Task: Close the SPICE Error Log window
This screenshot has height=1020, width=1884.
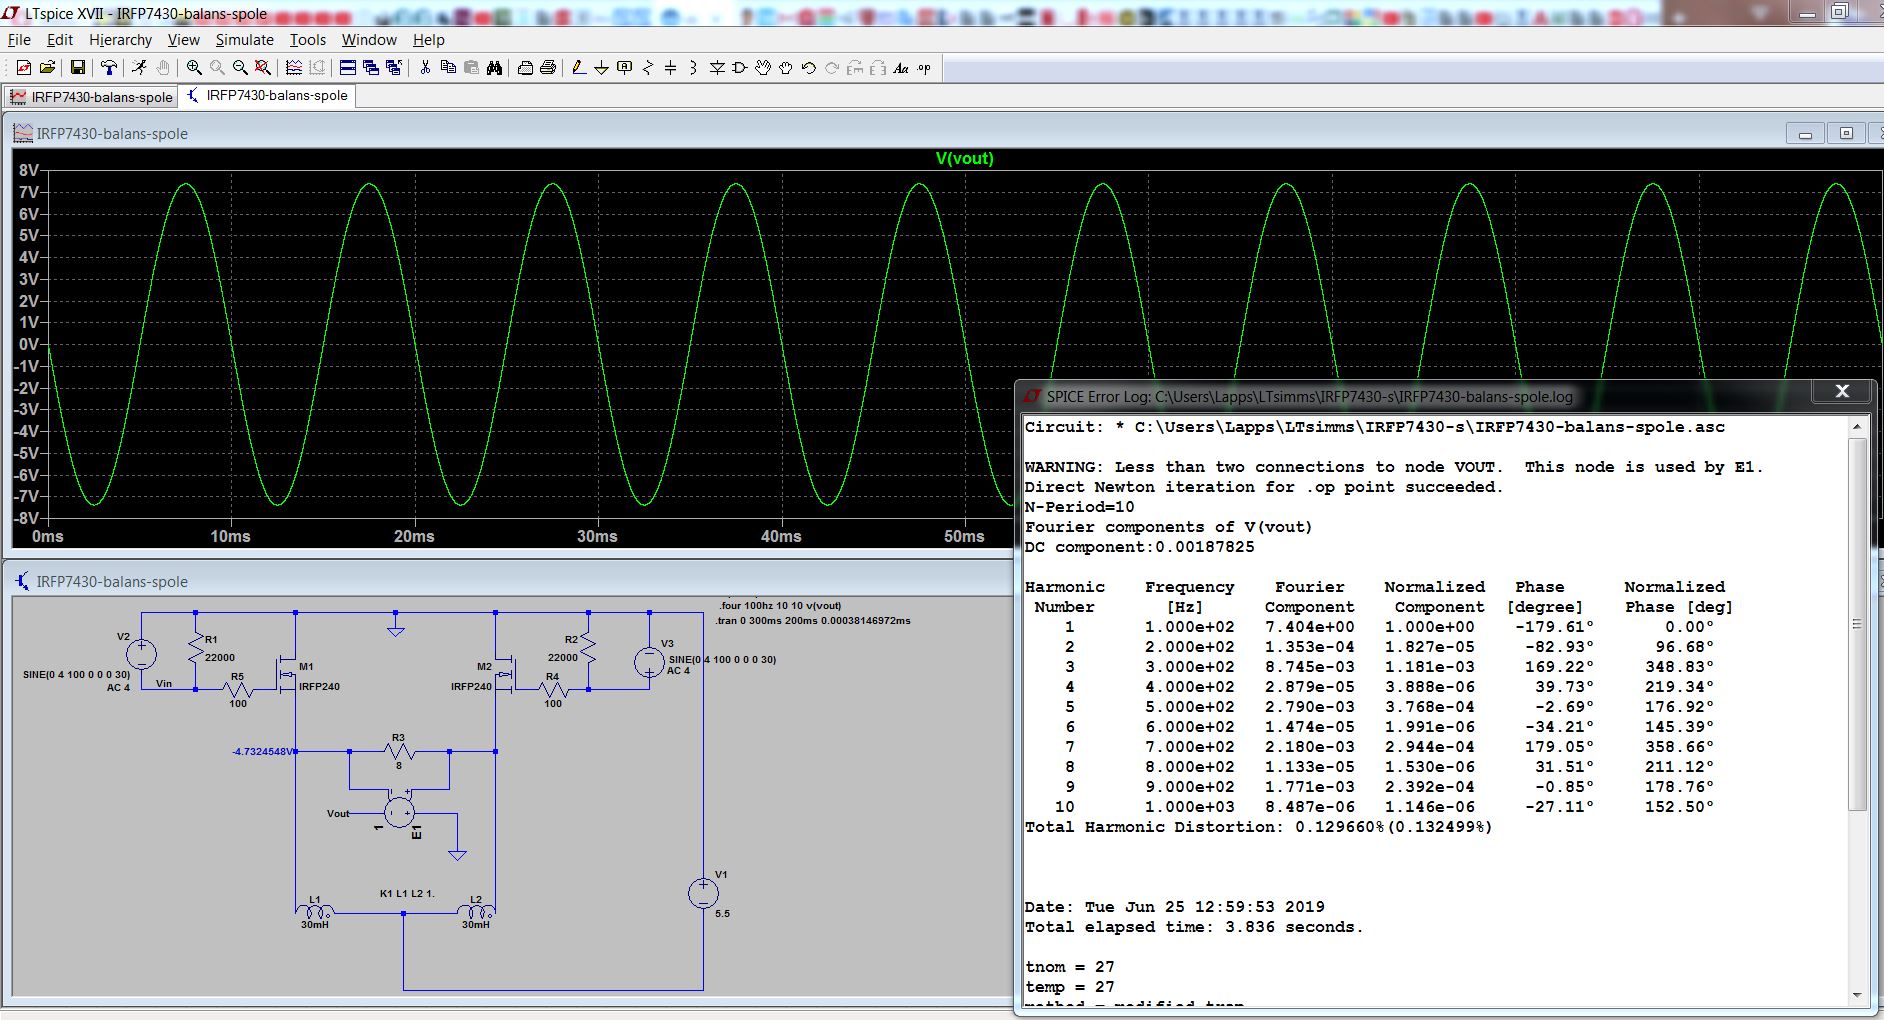Action: (1842, 392)
